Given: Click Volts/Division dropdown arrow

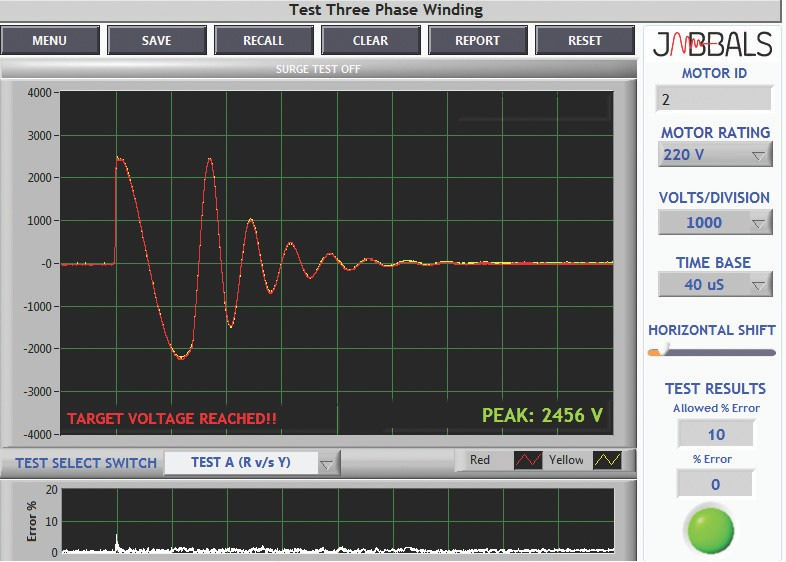Looking at the screenshot, I should 759,223.
